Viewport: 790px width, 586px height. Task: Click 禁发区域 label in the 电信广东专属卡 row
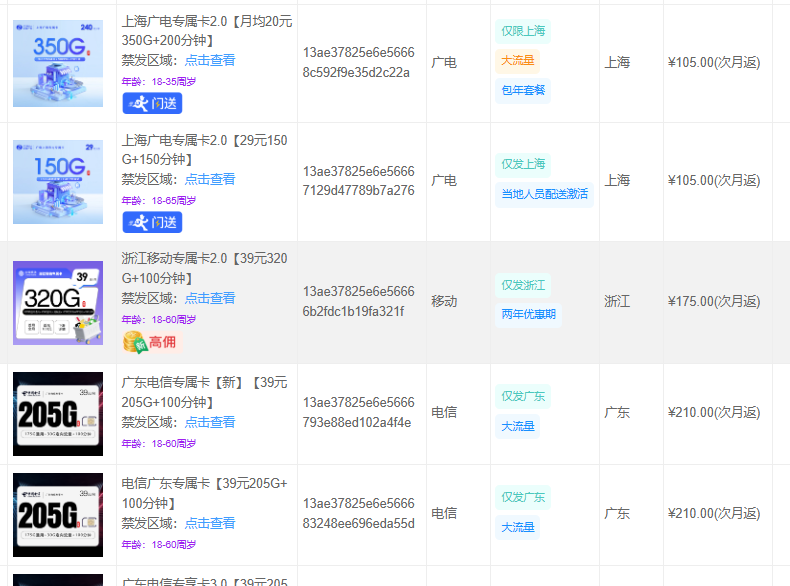tap(150, 523)
